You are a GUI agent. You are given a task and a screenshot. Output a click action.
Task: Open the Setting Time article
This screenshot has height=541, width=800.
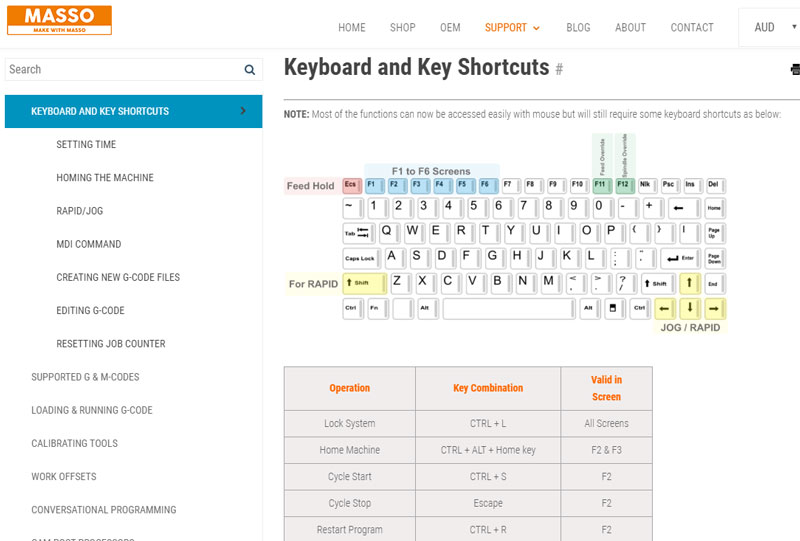point(86,145)
